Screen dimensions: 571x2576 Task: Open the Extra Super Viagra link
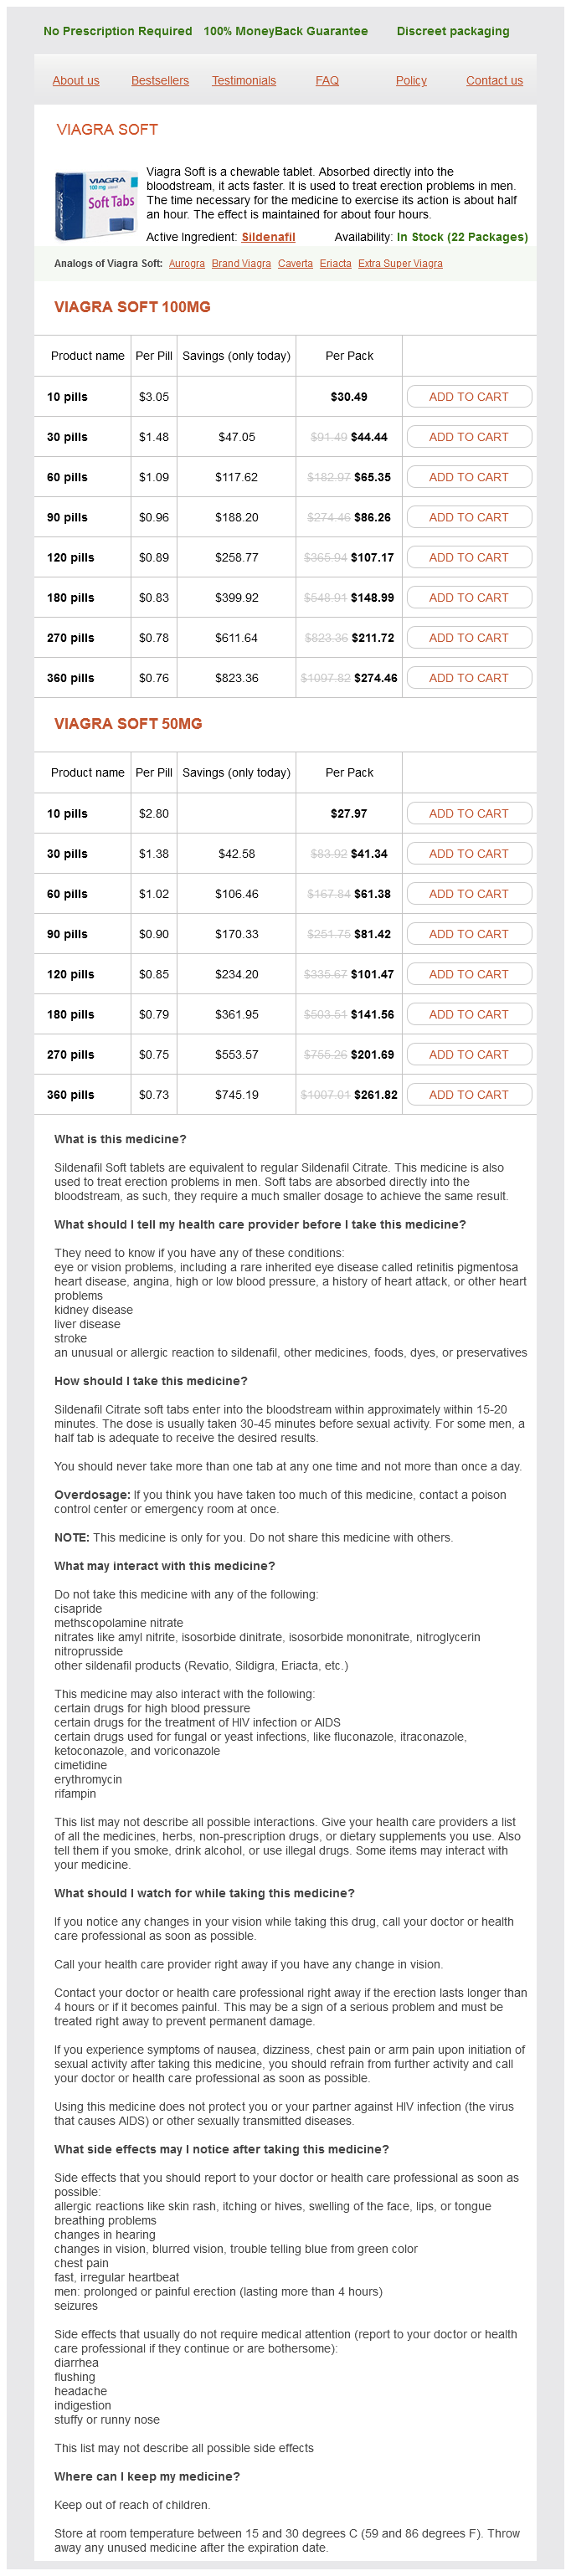(x=400, y=264)
